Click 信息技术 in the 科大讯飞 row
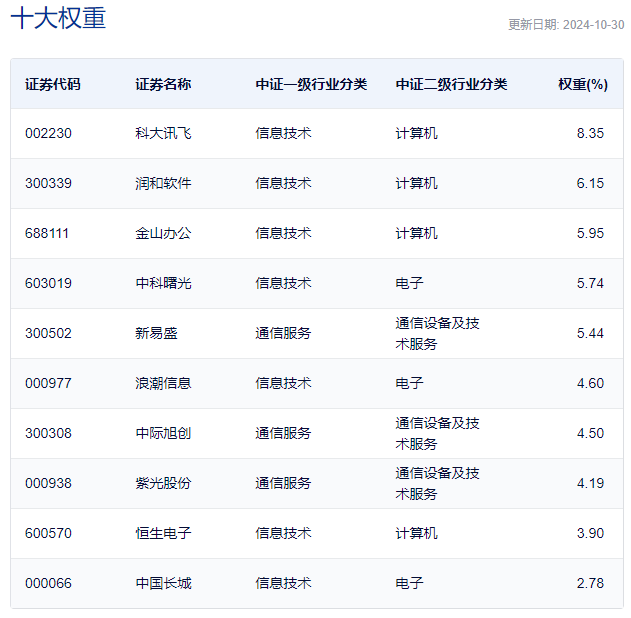This screenshot has height=618, width=631. (x=283, y=133)
